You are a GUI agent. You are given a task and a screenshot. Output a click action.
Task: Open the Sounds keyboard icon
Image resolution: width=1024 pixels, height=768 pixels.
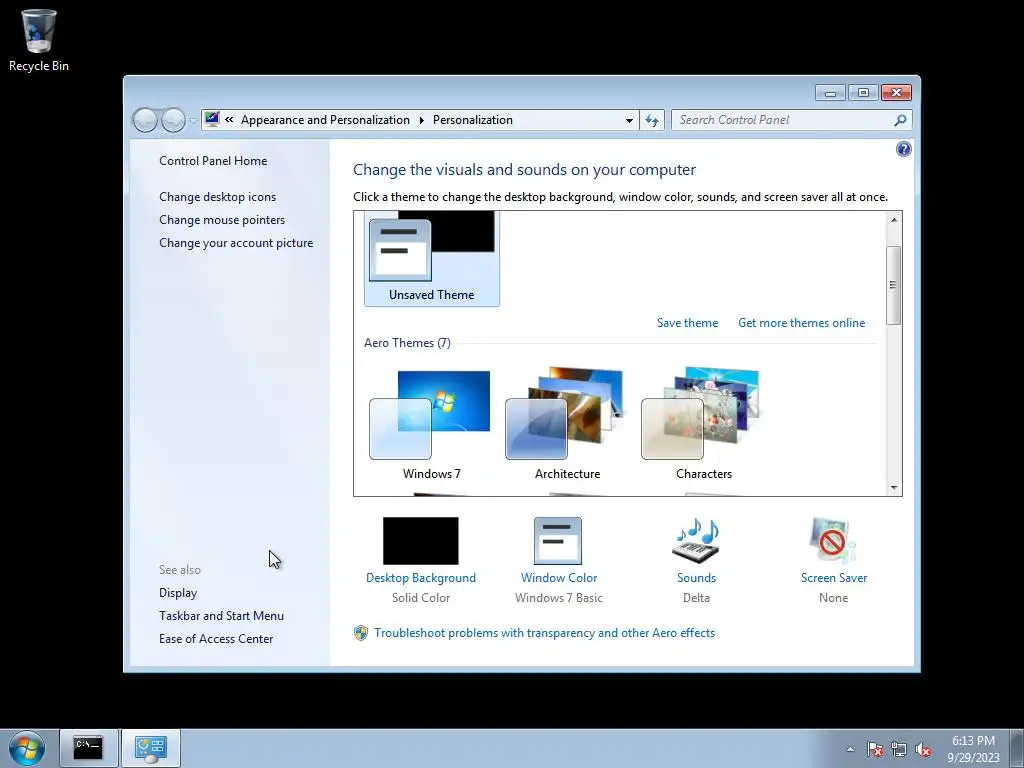click(696, 541)
